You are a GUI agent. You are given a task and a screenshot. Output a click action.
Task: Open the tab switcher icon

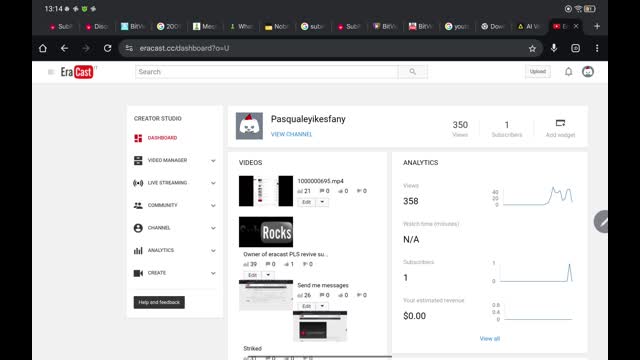pyautogui.click(x=576, y=48)
